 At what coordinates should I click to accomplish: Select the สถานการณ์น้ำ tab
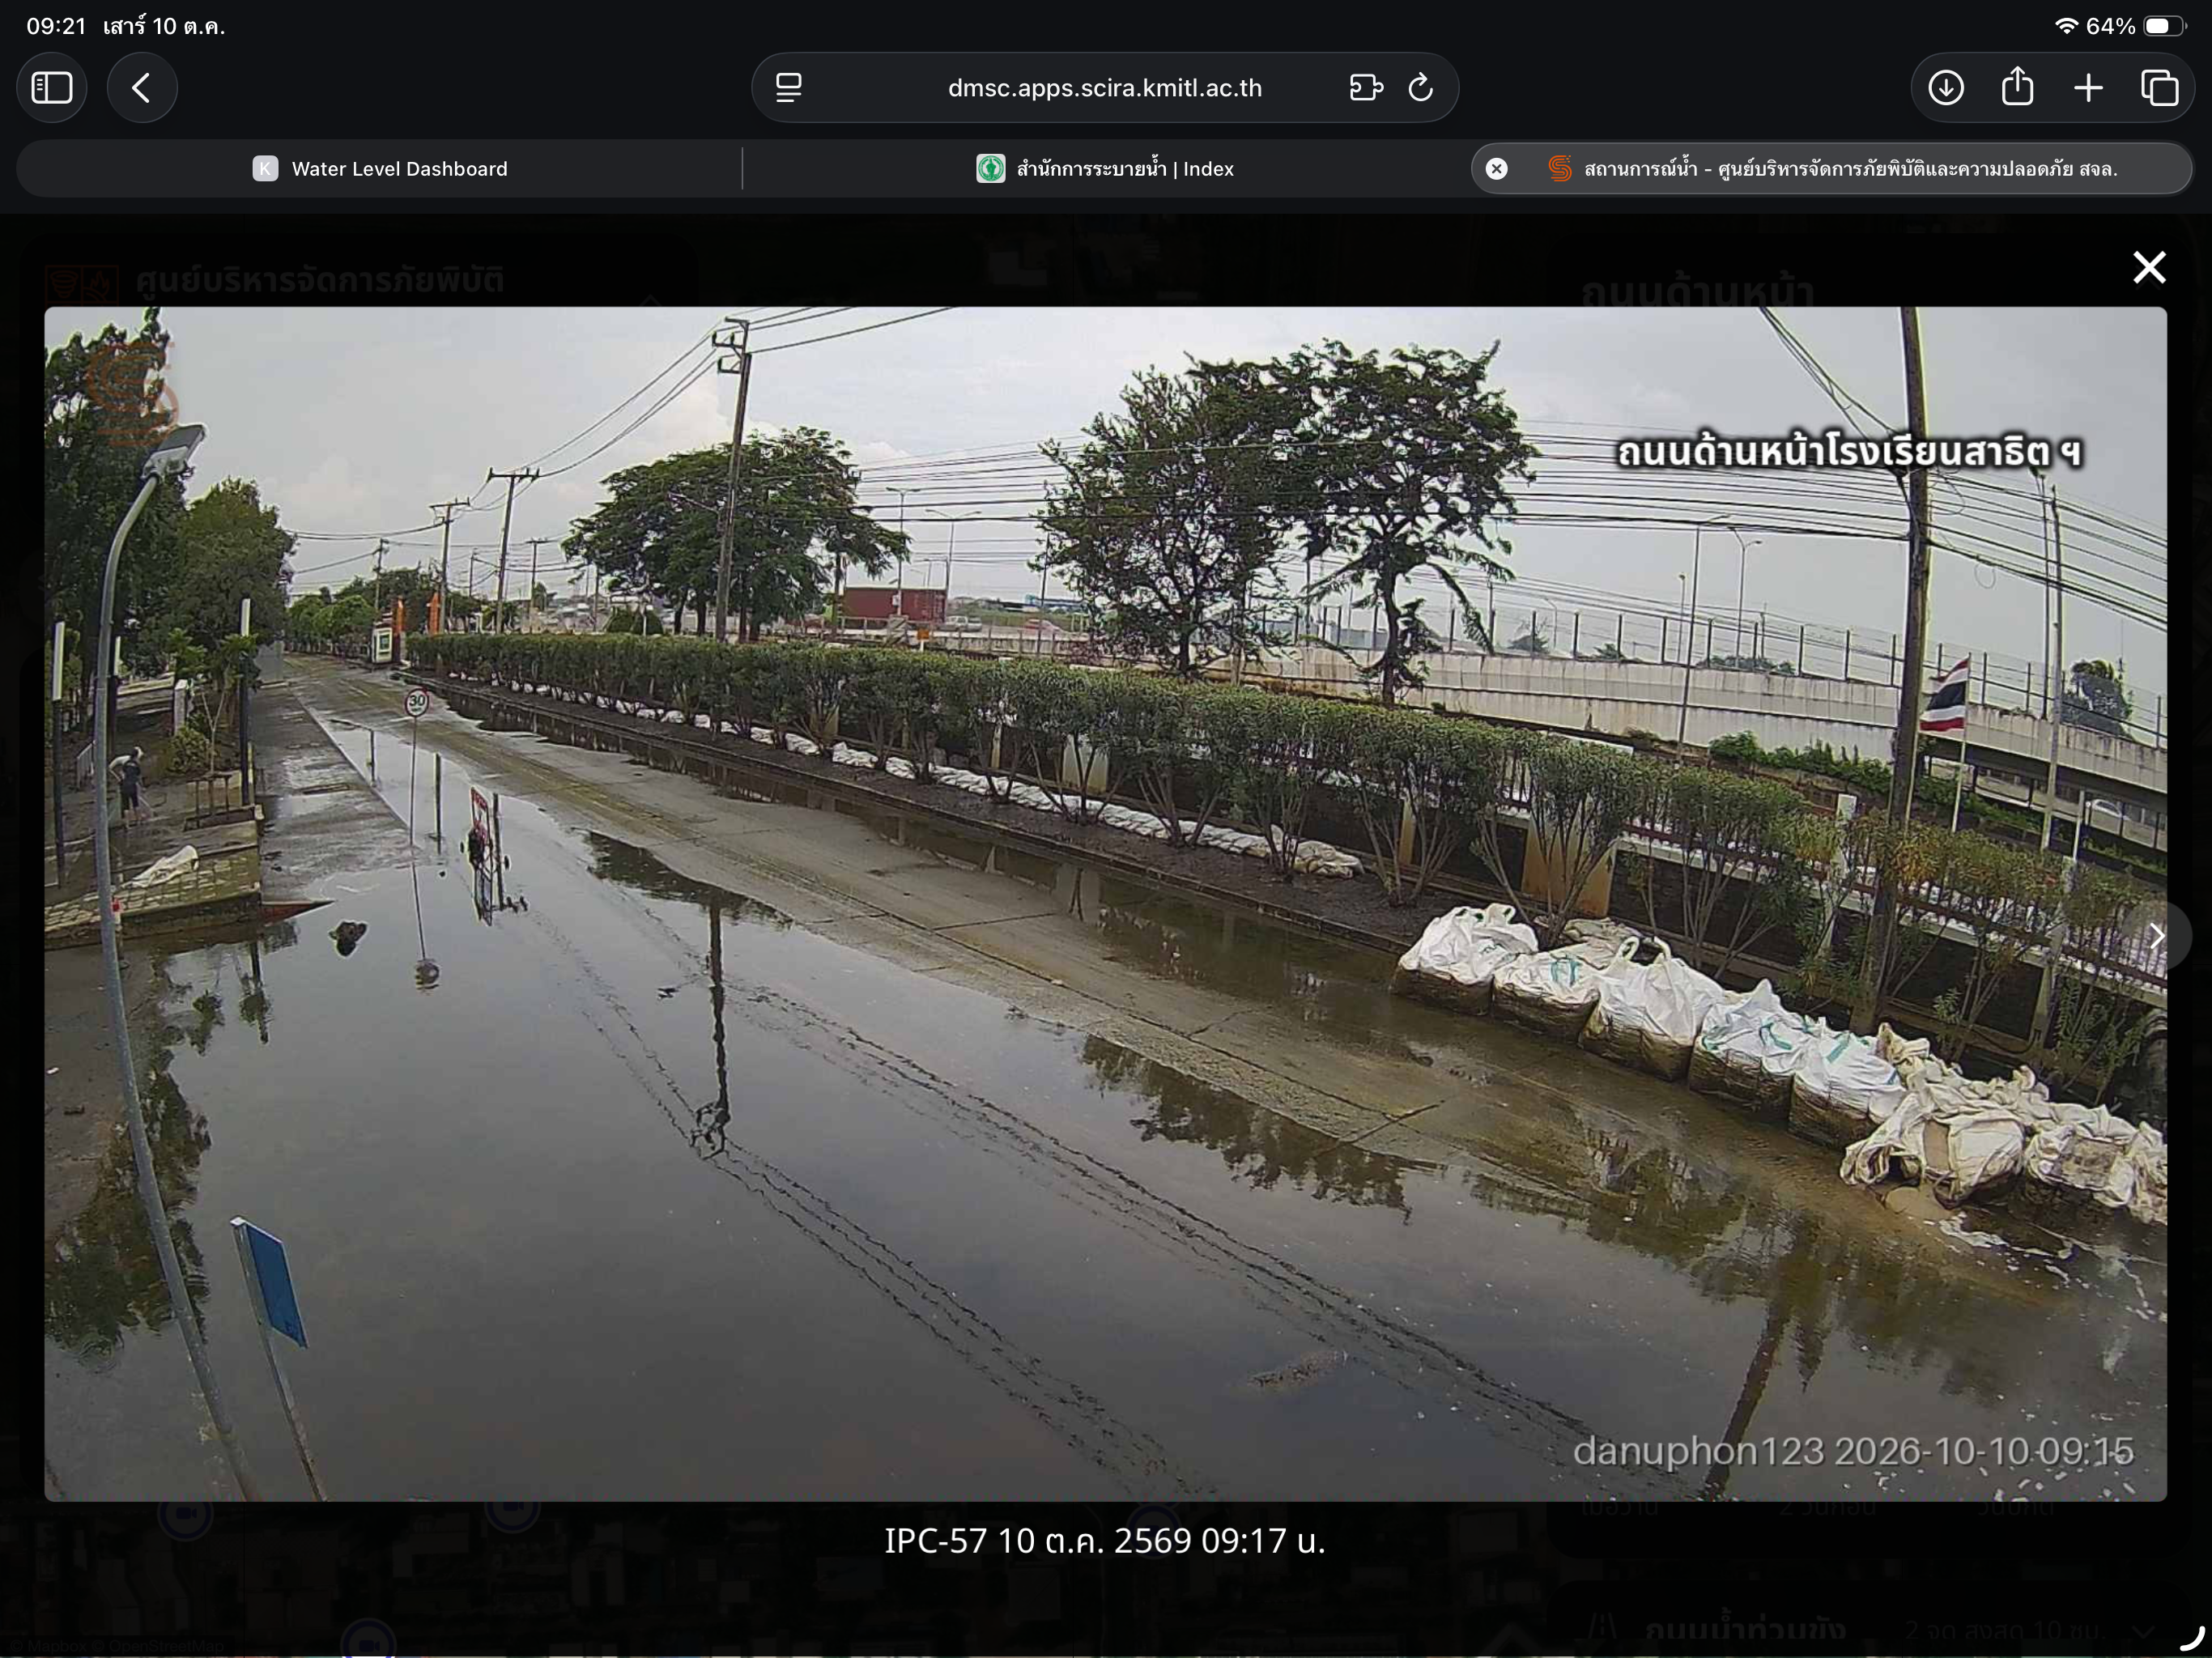(1832, 169)
